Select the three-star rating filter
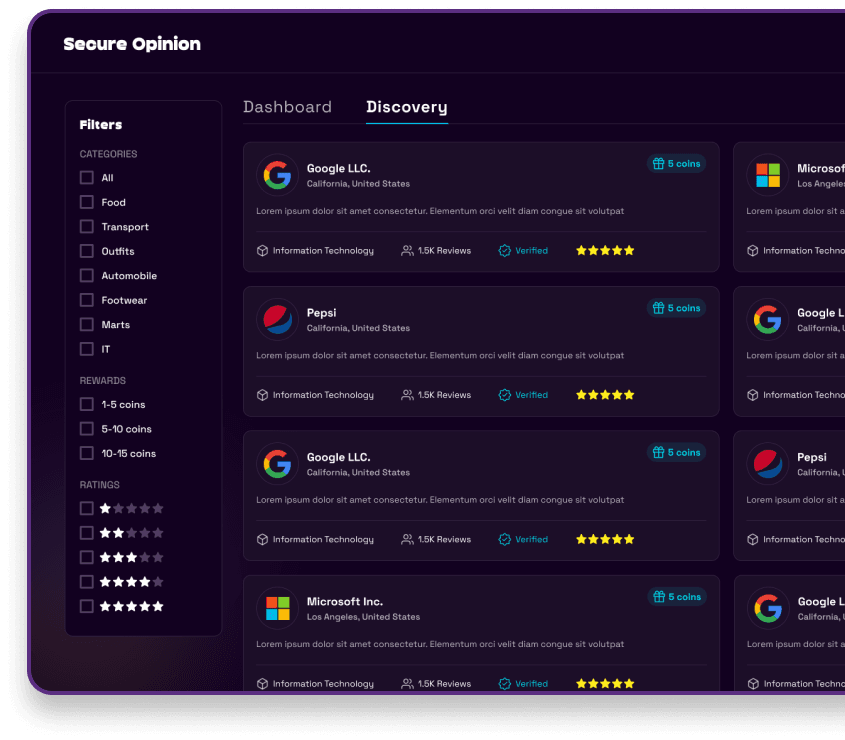Image resolution: width=845 pixels, height=740 pixels. click(87, 557)
